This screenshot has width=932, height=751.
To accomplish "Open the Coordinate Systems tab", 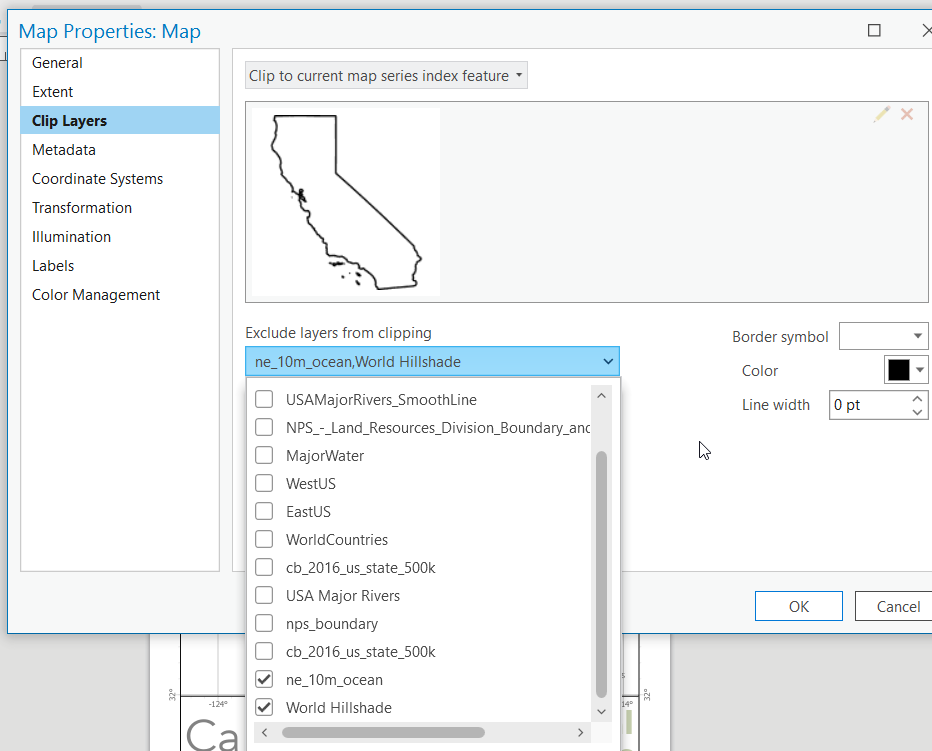I will pos(97,179).
